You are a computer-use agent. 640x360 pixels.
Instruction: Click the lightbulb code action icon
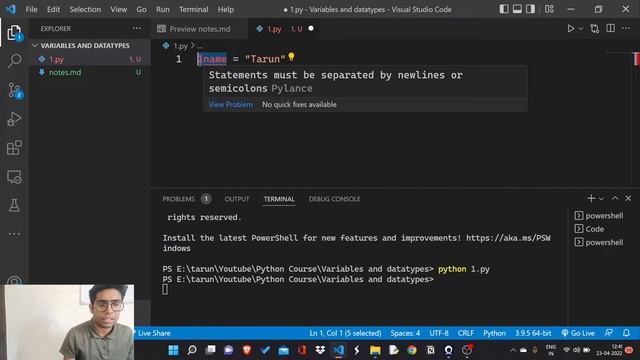click(x=291, y=57)
